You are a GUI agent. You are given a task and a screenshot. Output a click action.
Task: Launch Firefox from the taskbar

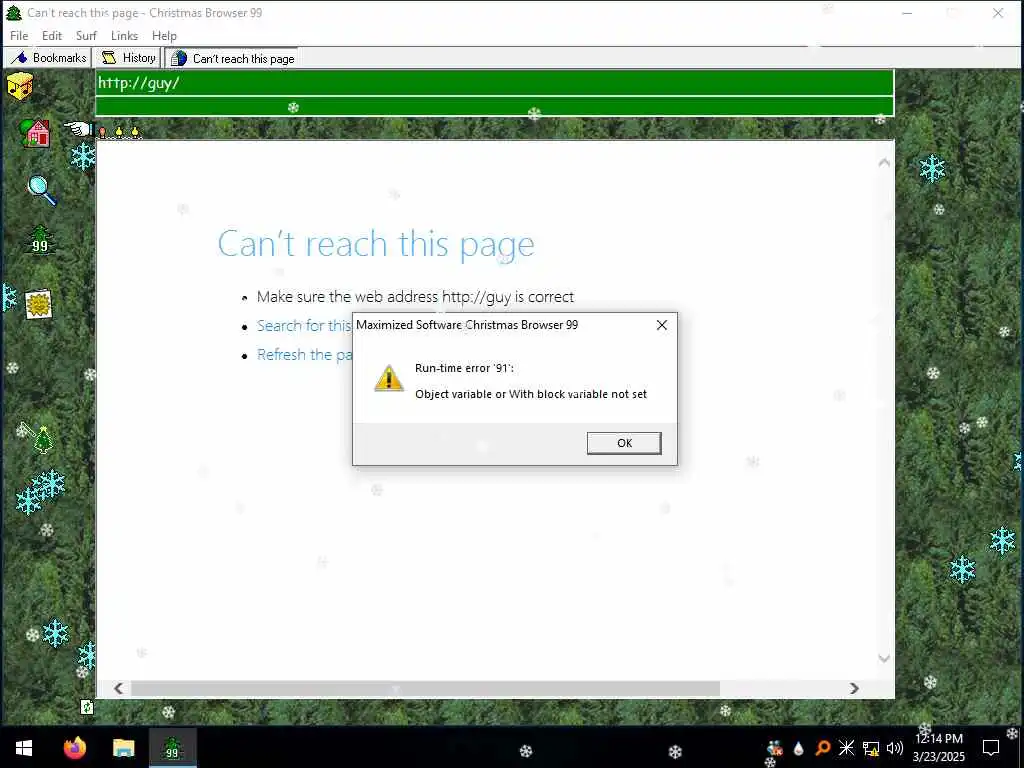[x=74, y=748]
